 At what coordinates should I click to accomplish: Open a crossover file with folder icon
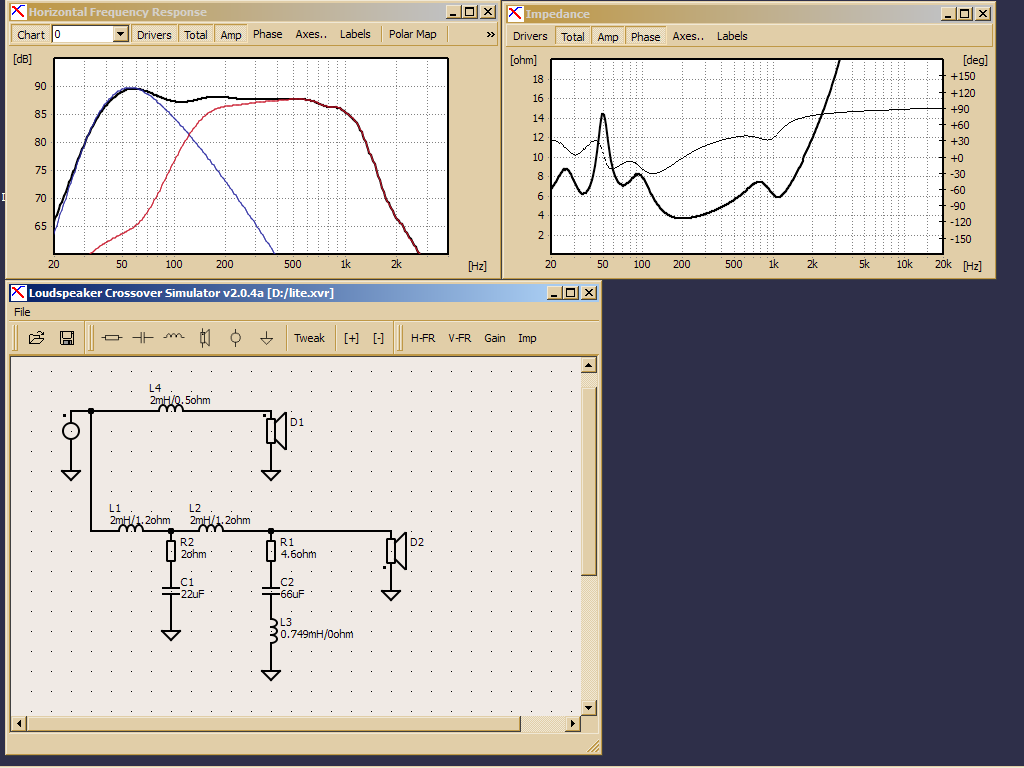37,338
